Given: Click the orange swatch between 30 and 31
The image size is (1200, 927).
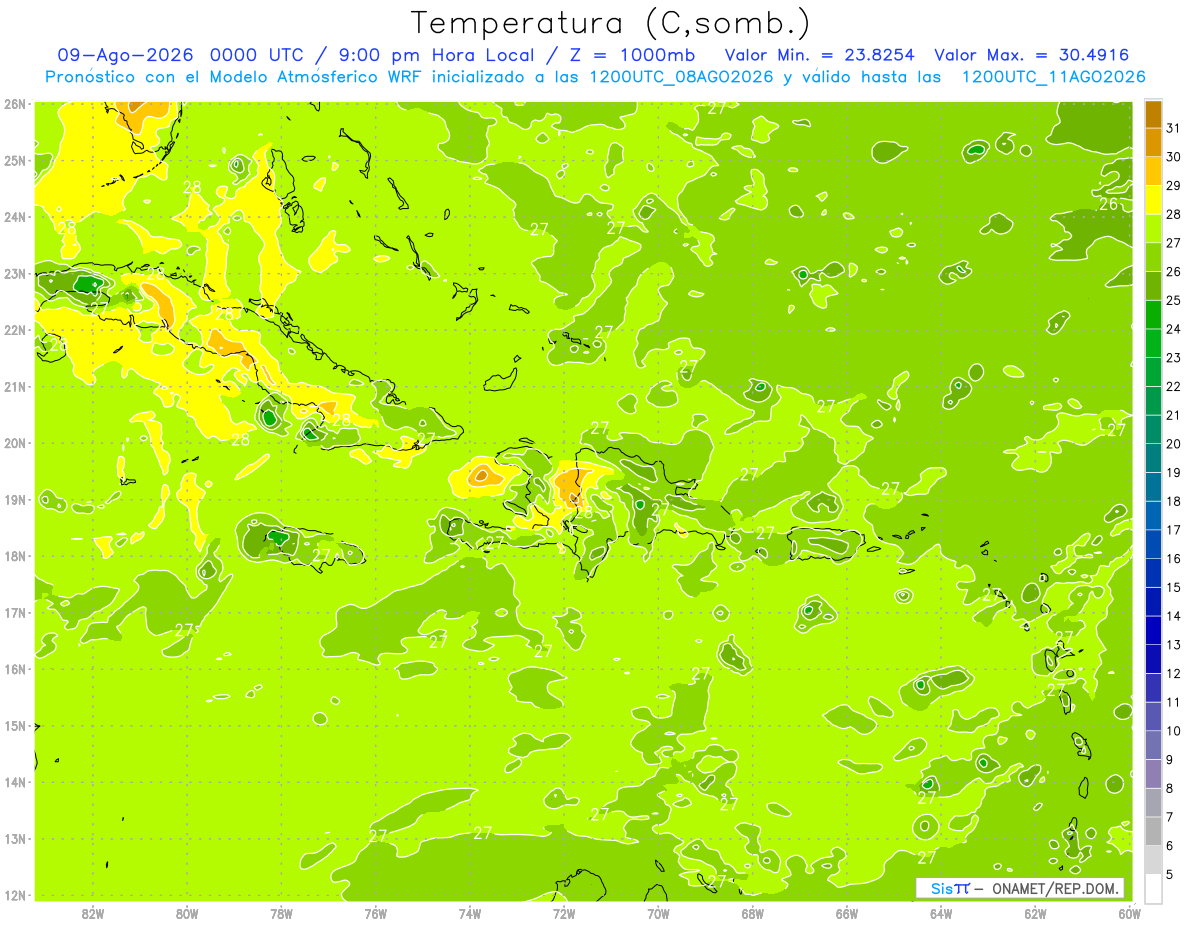Looking at the screenshot, I should click(x=1154, y=142).
